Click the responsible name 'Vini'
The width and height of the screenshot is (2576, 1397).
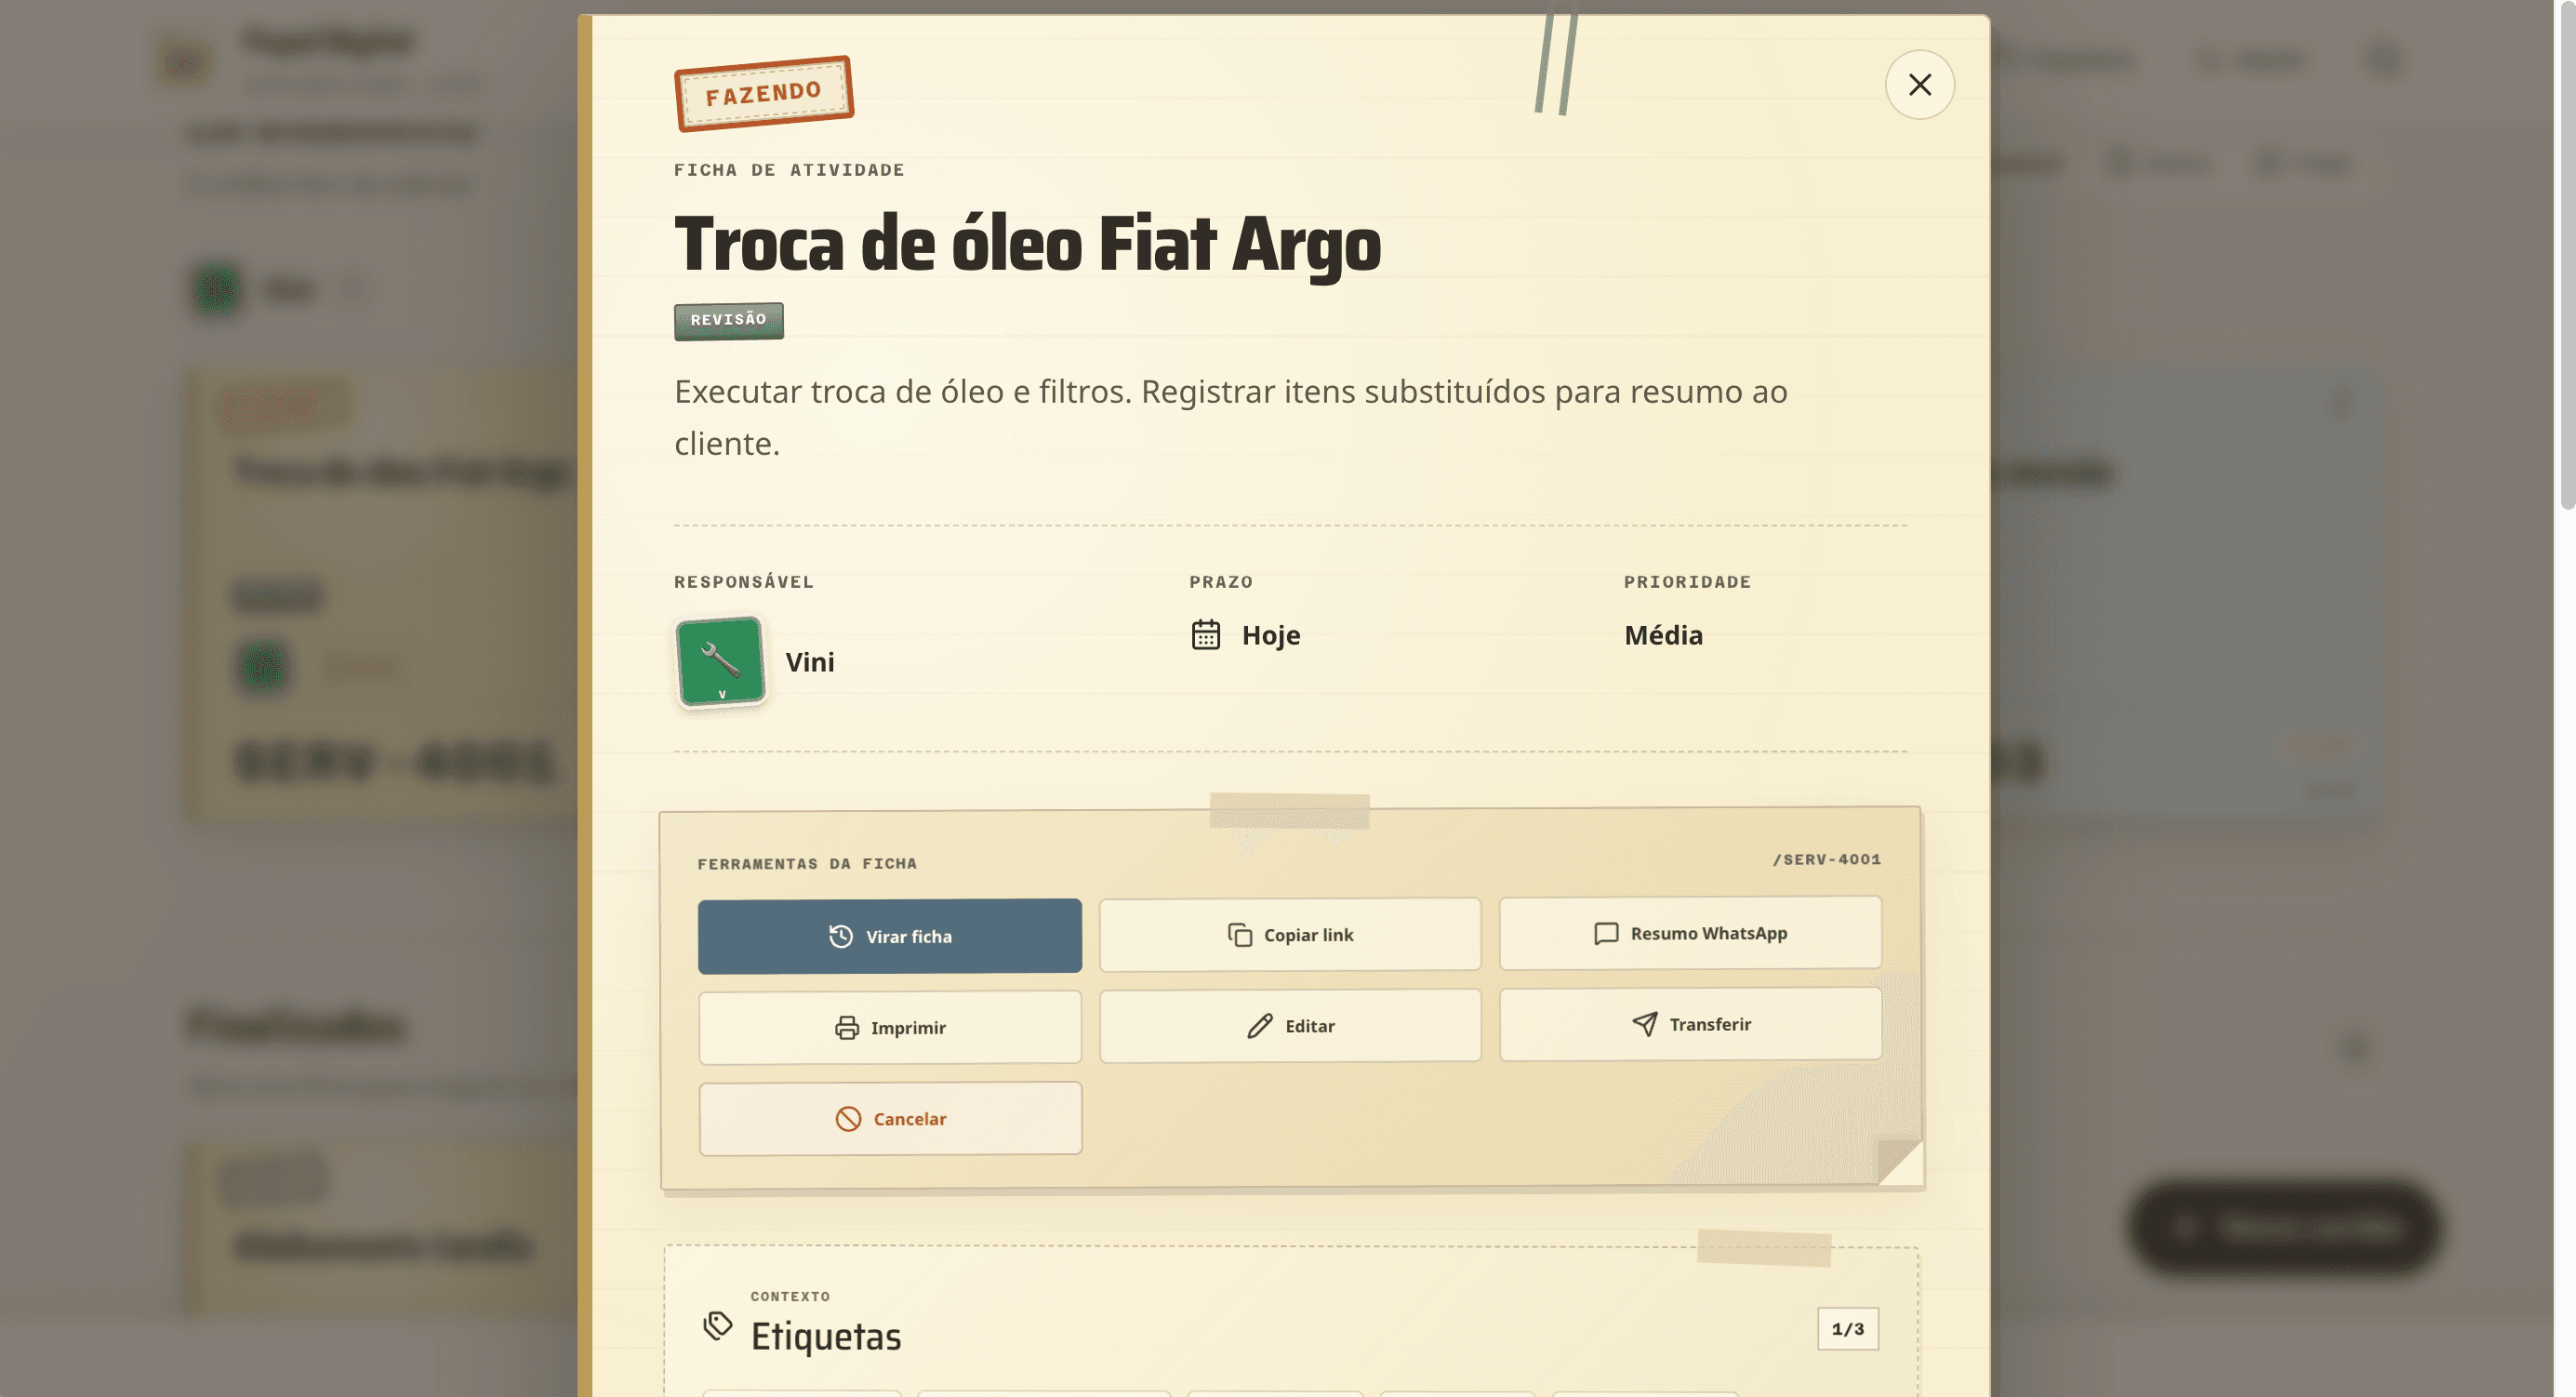809,662
